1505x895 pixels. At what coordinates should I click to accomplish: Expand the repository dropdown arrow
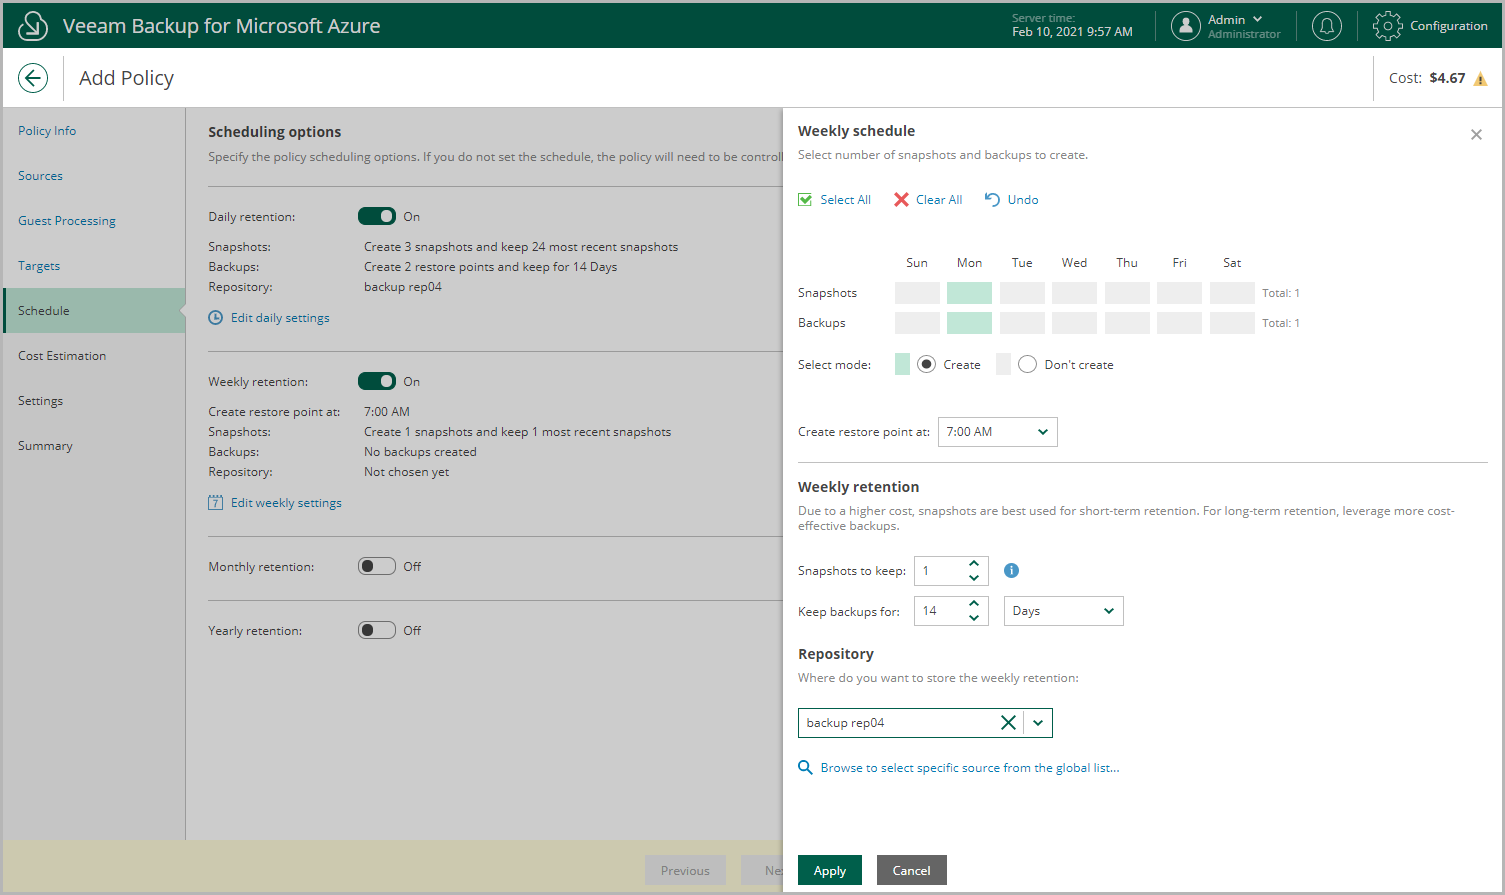(1038, 723)
